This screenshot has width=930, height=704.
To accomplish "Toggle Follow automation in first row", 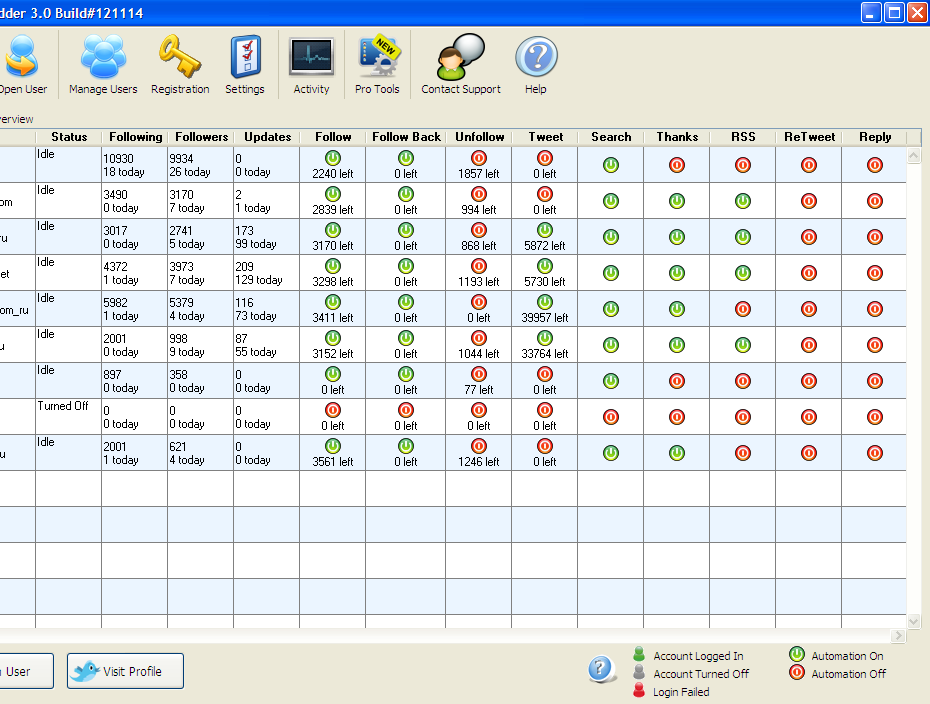I will point(333,158).
